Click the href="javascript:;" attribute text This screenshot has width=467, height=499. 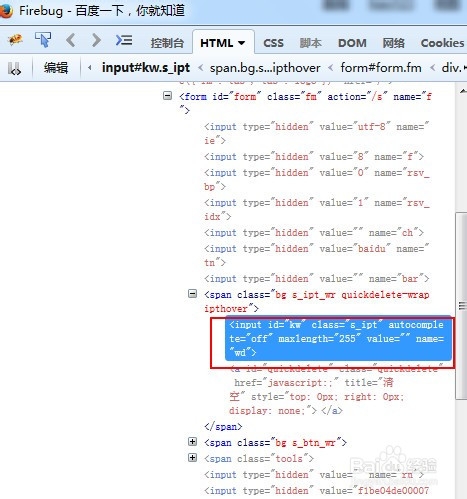(x=286, y=383)
